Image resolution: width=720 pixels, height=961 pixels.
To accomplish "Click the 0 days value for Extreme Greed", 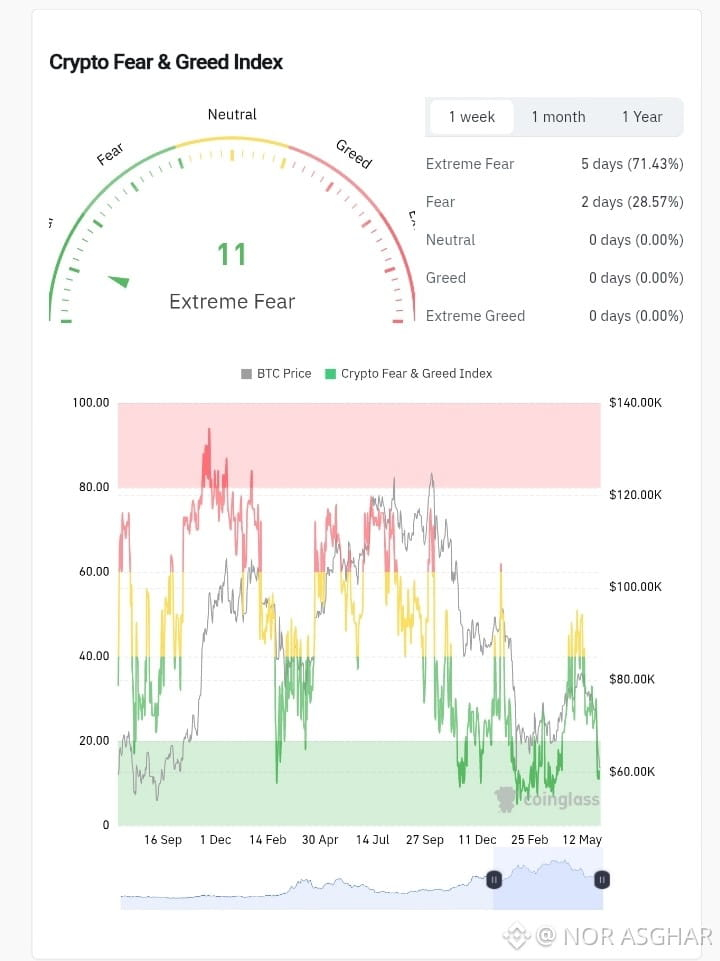I will point(636,316).
